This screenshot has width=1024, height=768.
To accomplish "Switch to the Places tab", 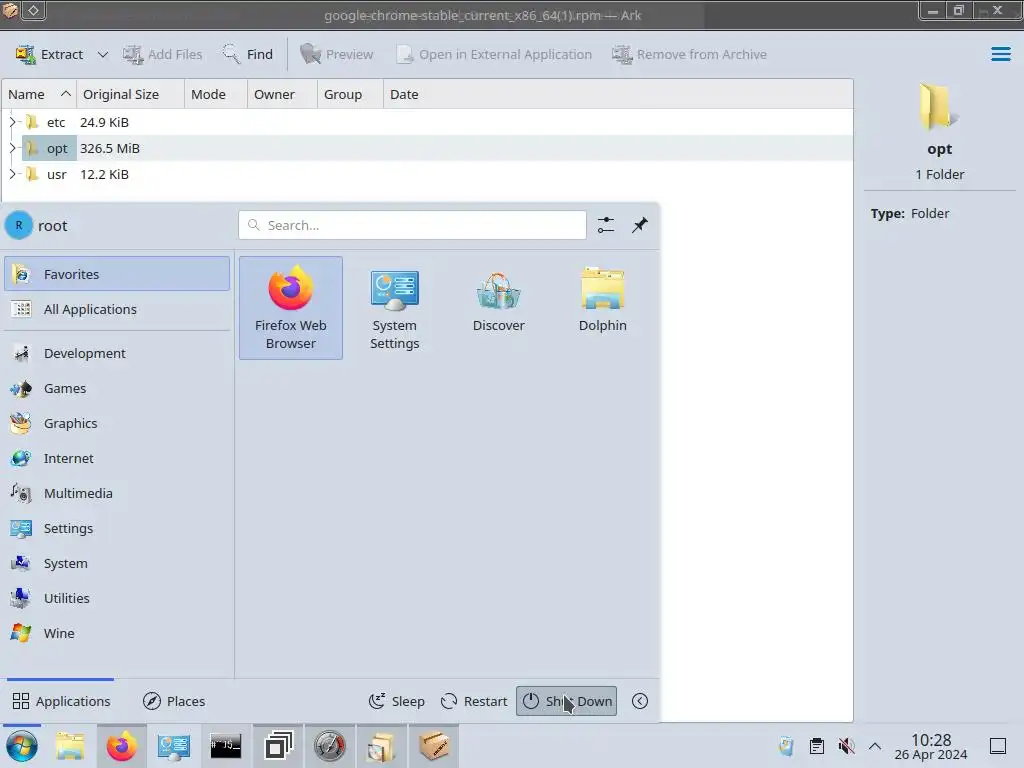I will click(x=174, y=701).
